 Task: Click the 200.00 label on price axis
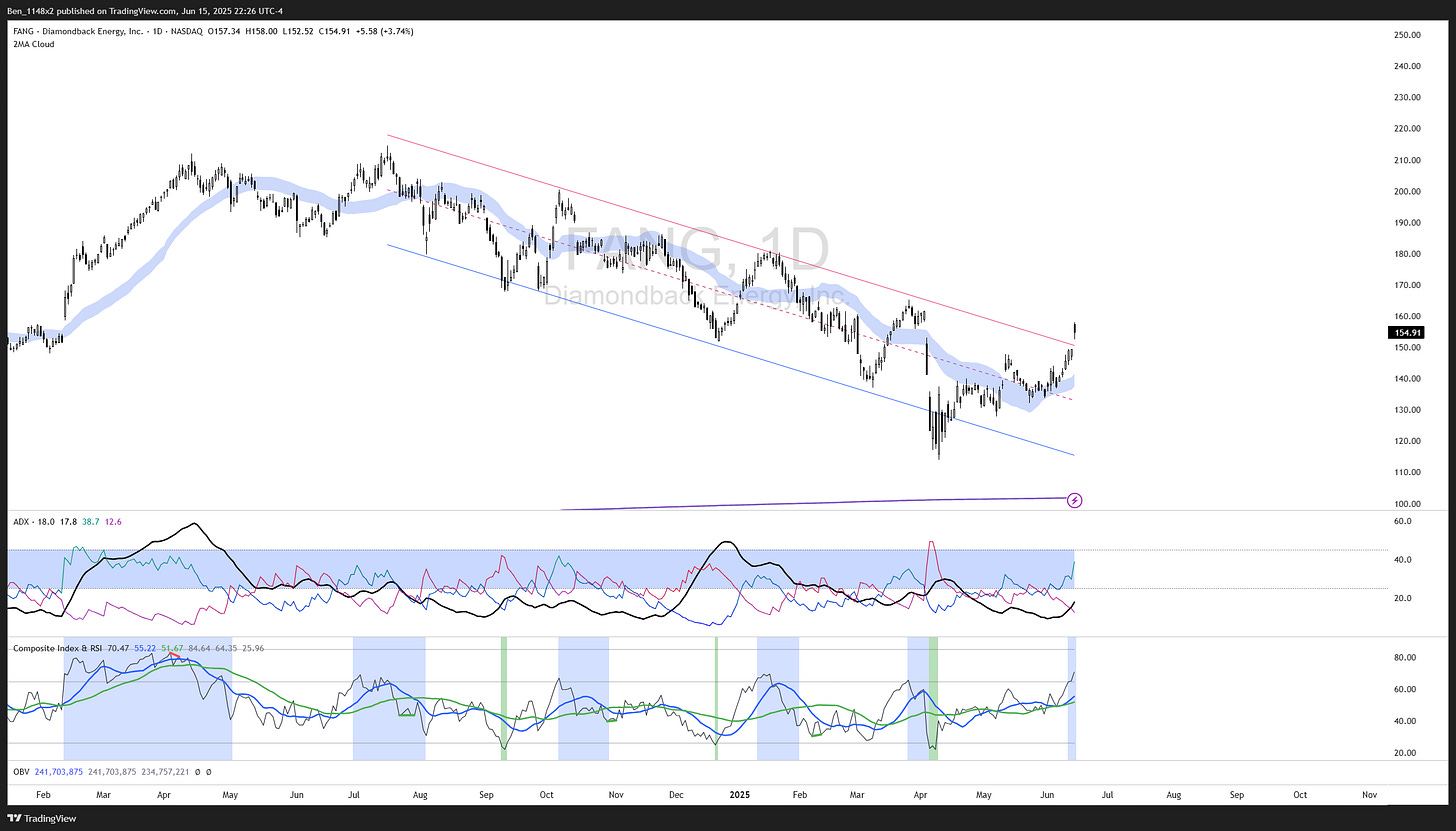coord(1405,191)
